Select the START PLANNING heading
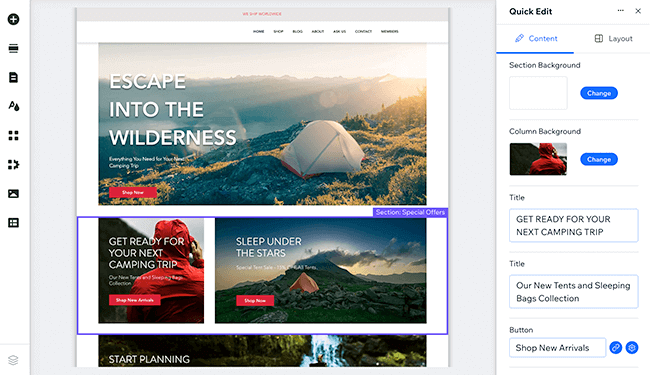Image resolution: width=650 pixels, height=375 pixels. [x=149, y=359]
